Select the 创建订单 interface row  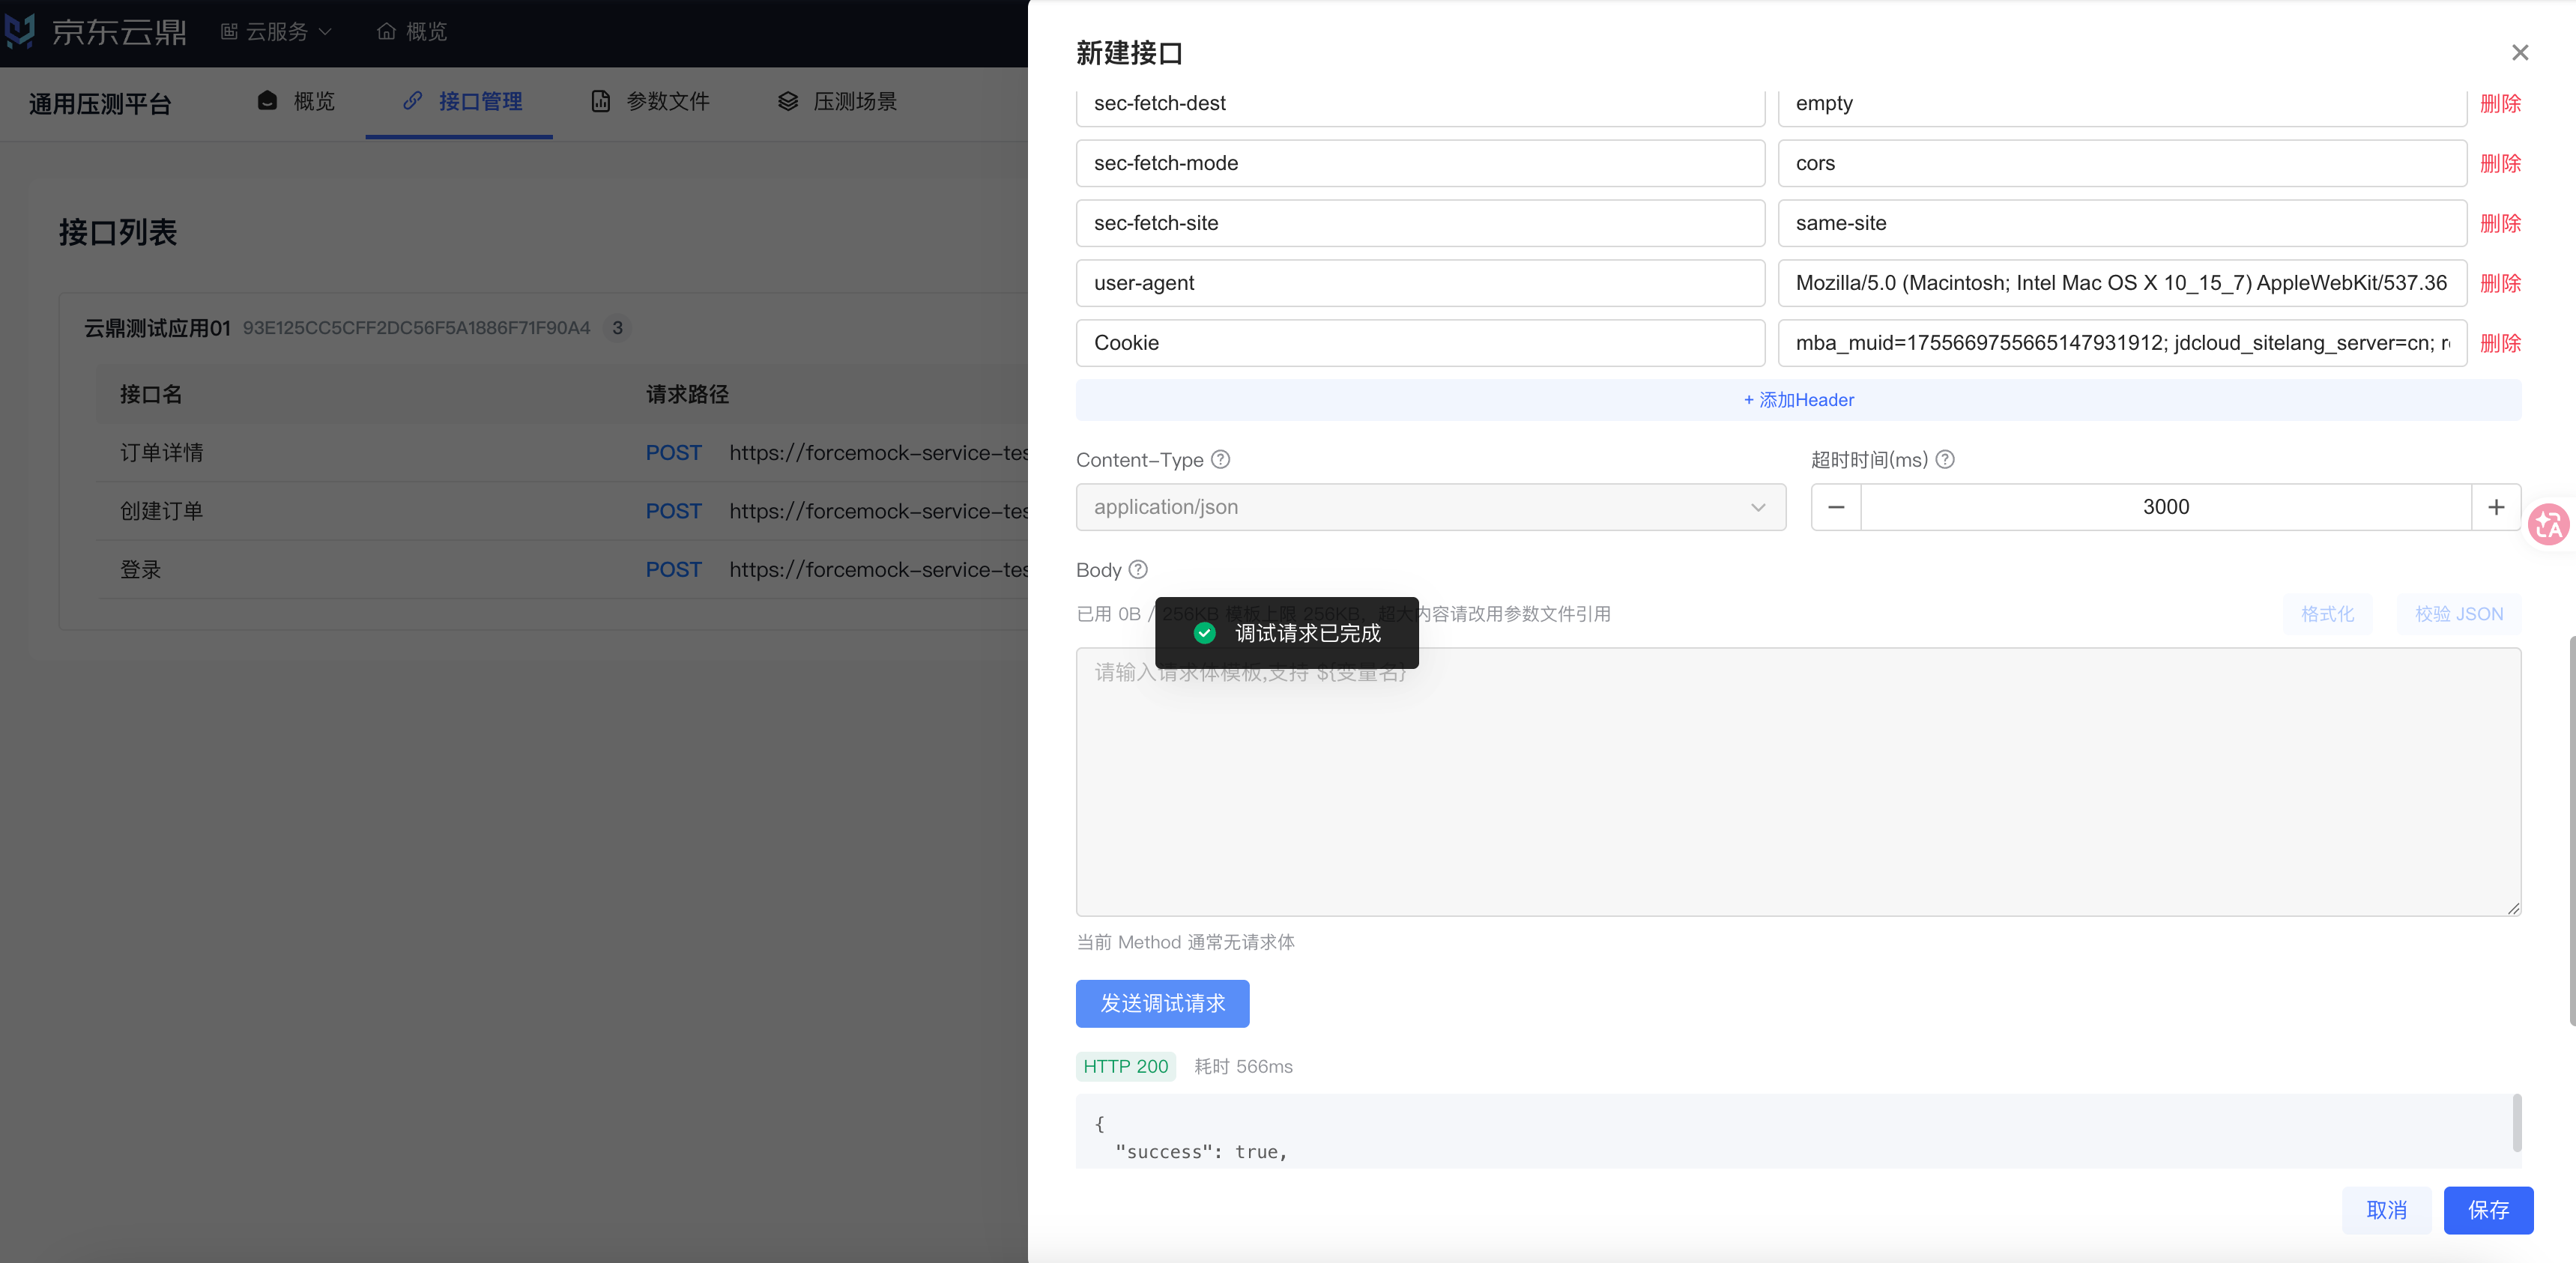[562, 511]
